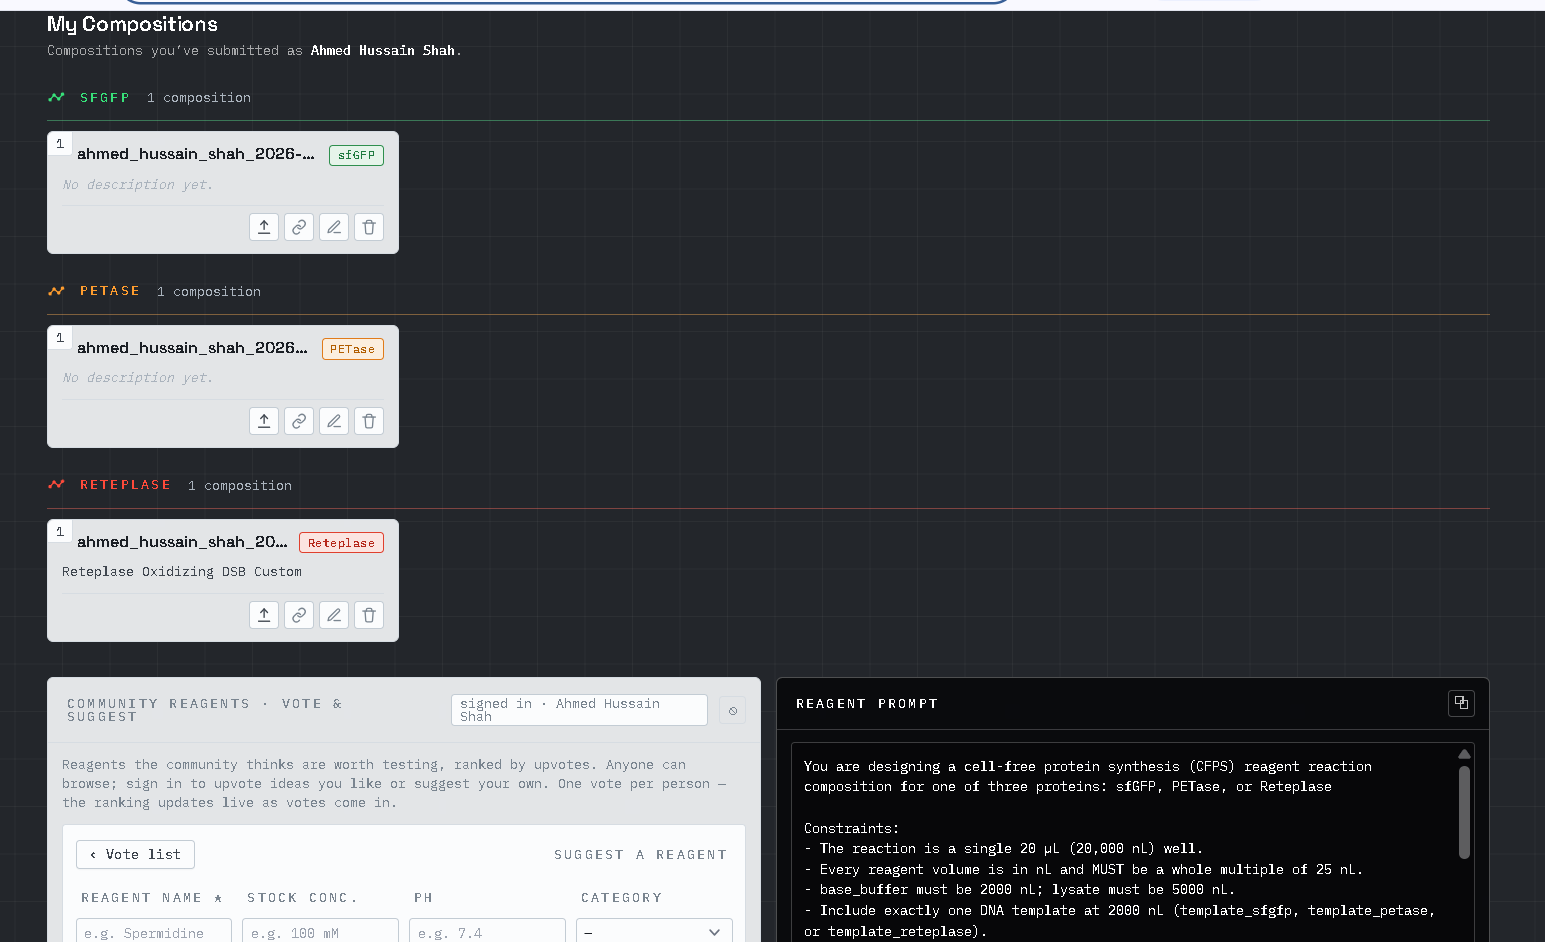Click the My Compositions heading
1545x942 pixels.
pos(132,24)
